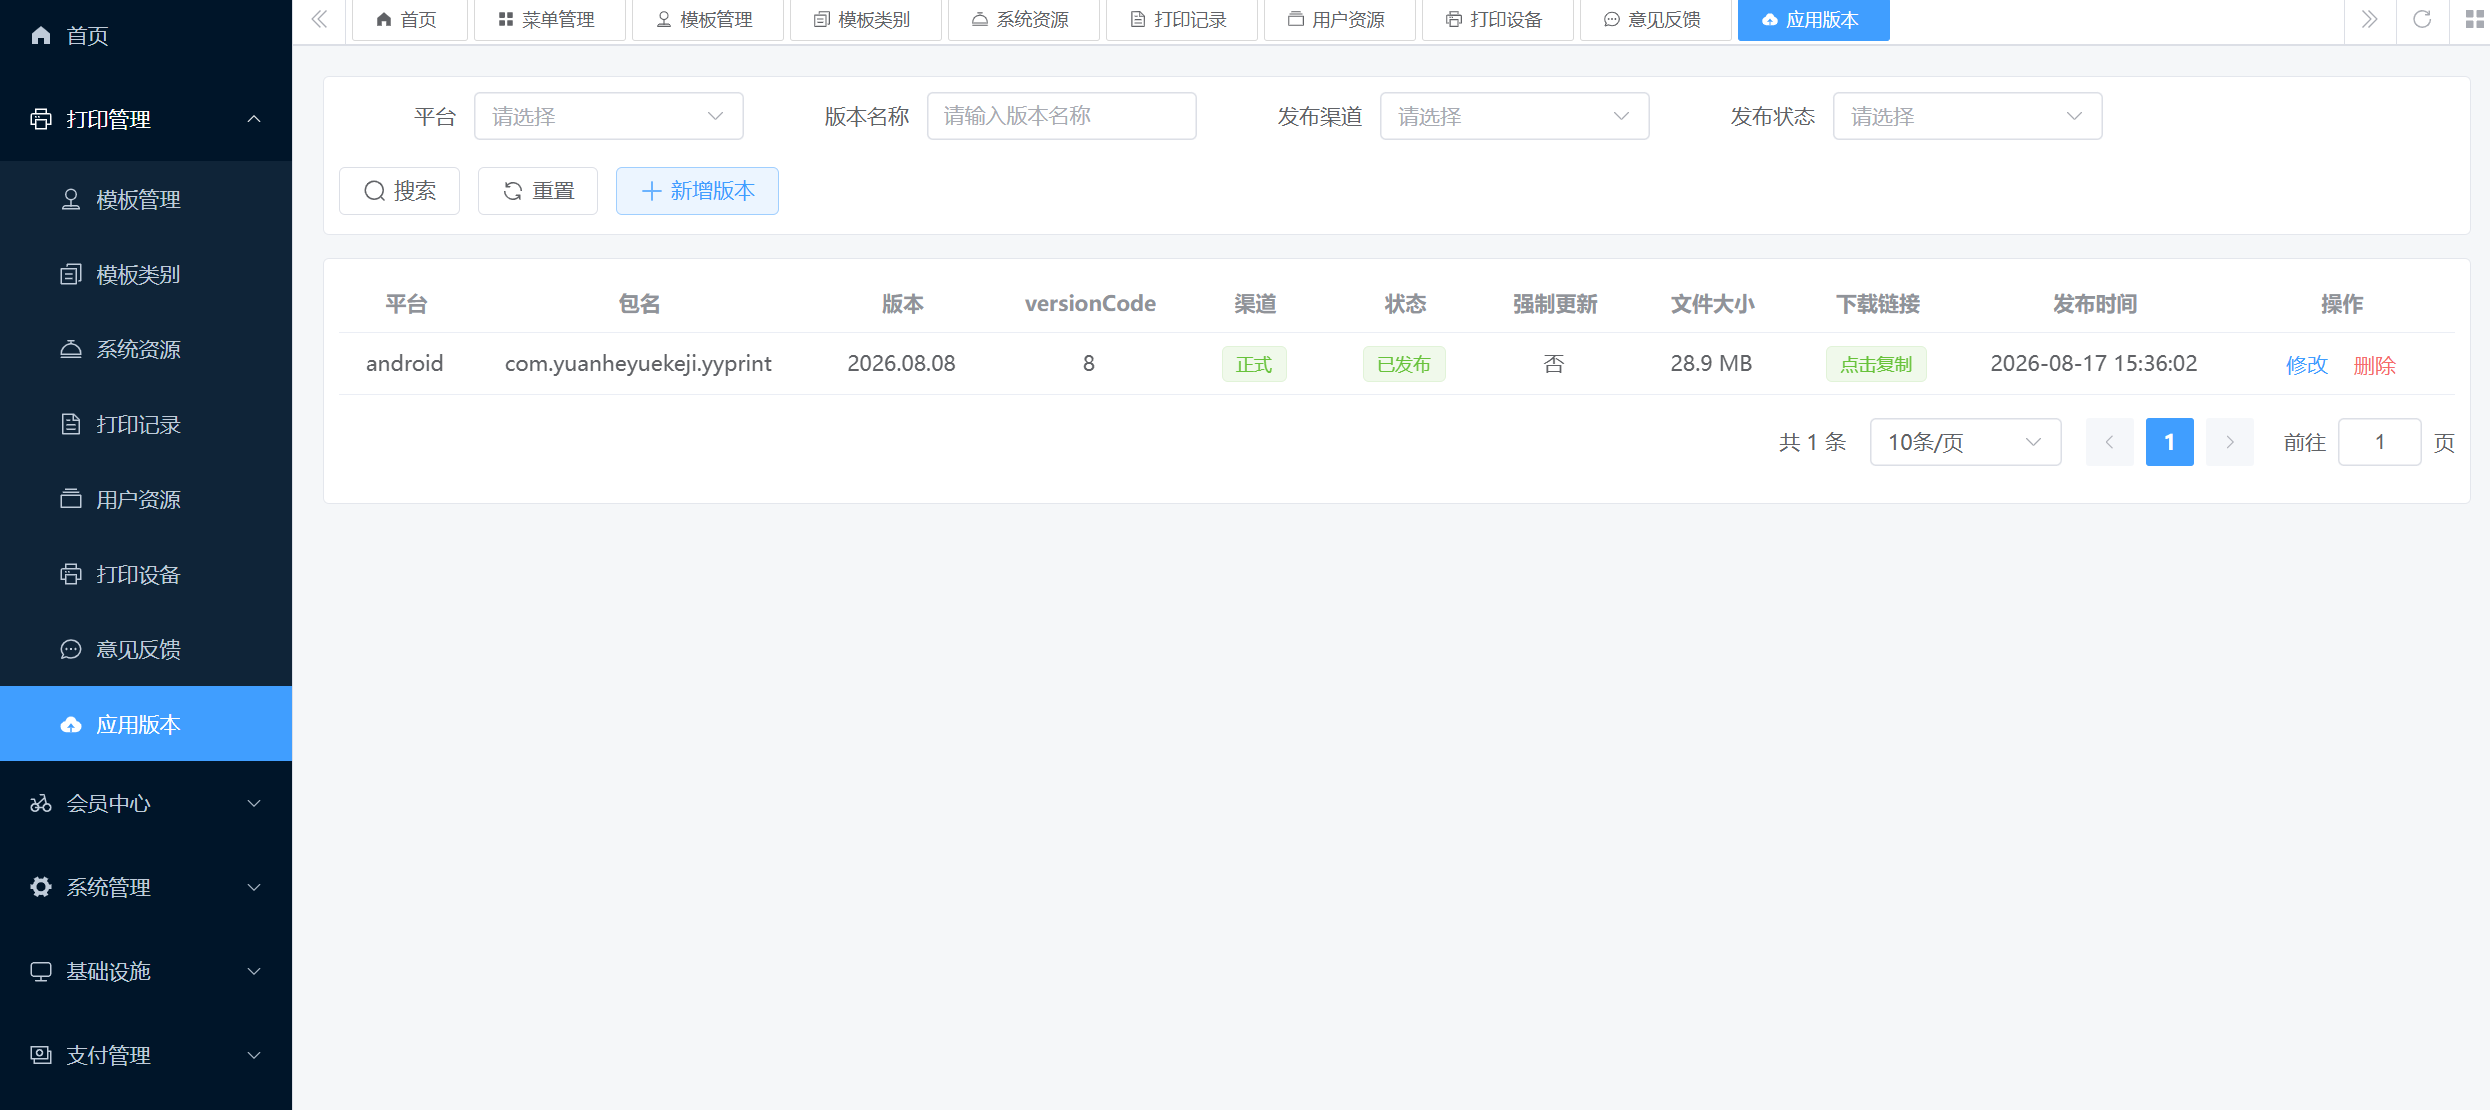Click the tab bar scroll-right double chevron
The height and width of the screenshot is (1110, 2490).
(x=2369, y=19)
